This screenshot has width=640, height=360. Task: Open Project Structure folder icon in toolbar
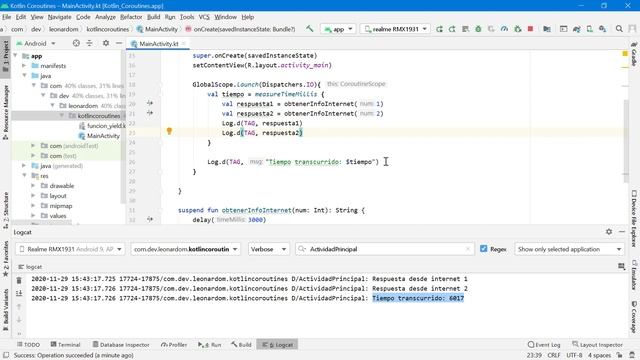(547, 29)
